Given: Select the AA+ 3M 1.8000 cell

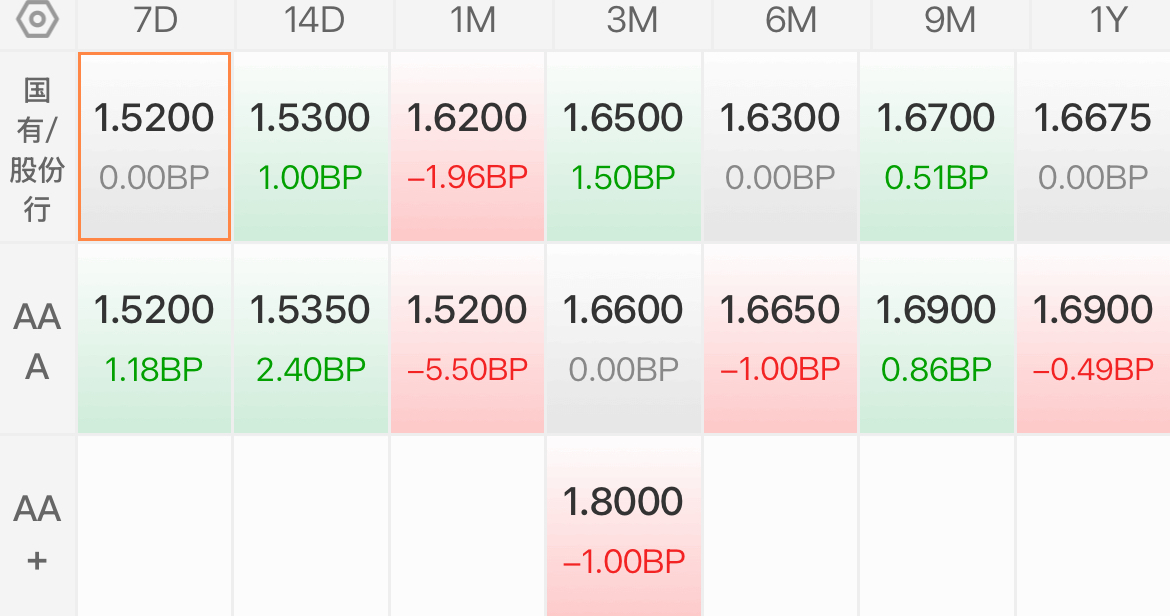Looking at the screenshot, I should pos(624,527).
